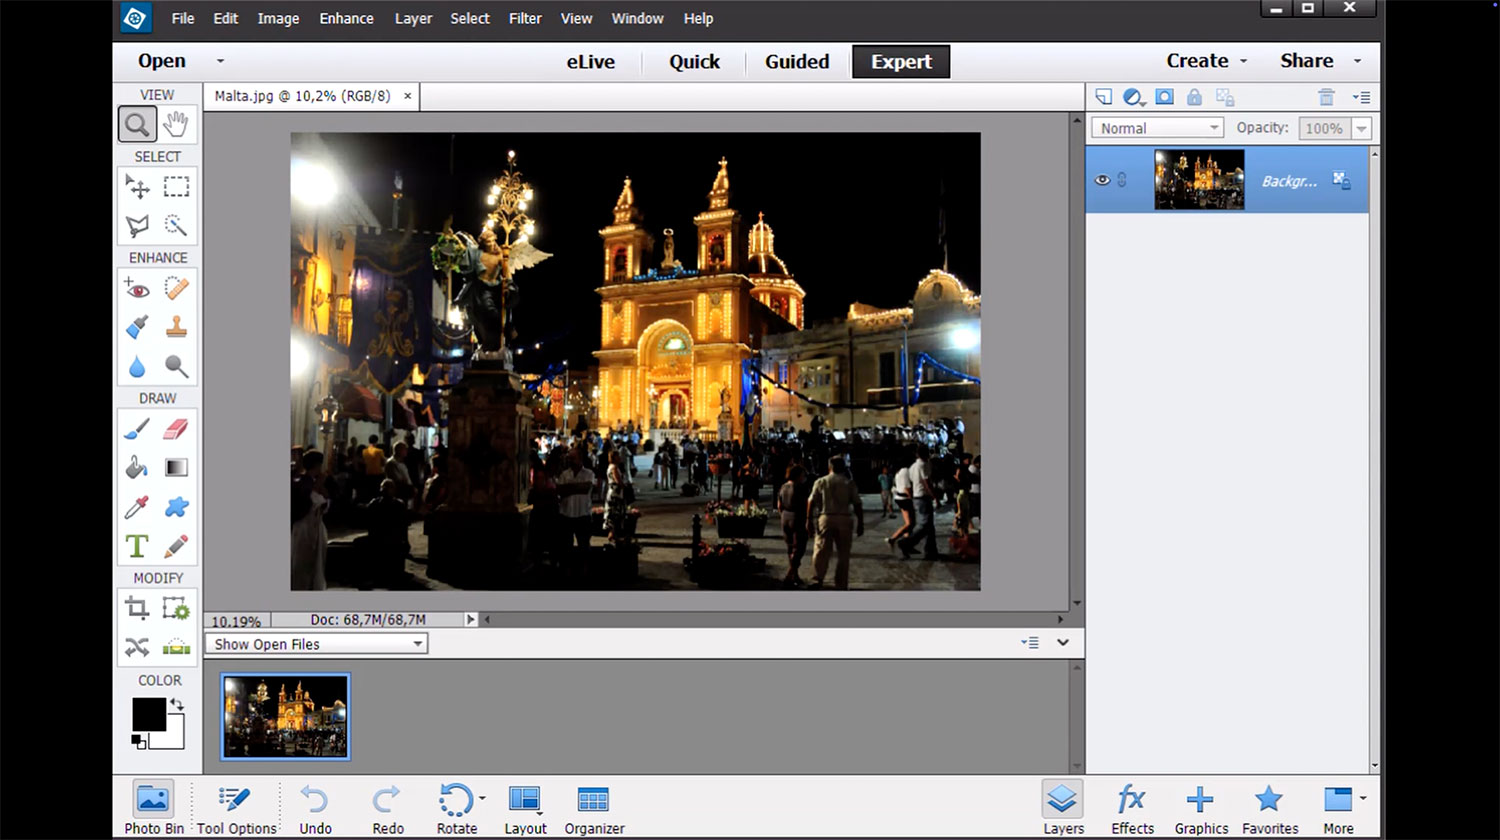Image resolution: width=1500 pixels, height=840 pixels.
Task: Select the Paint Bucket tool
Action: (x=137, y=468)
